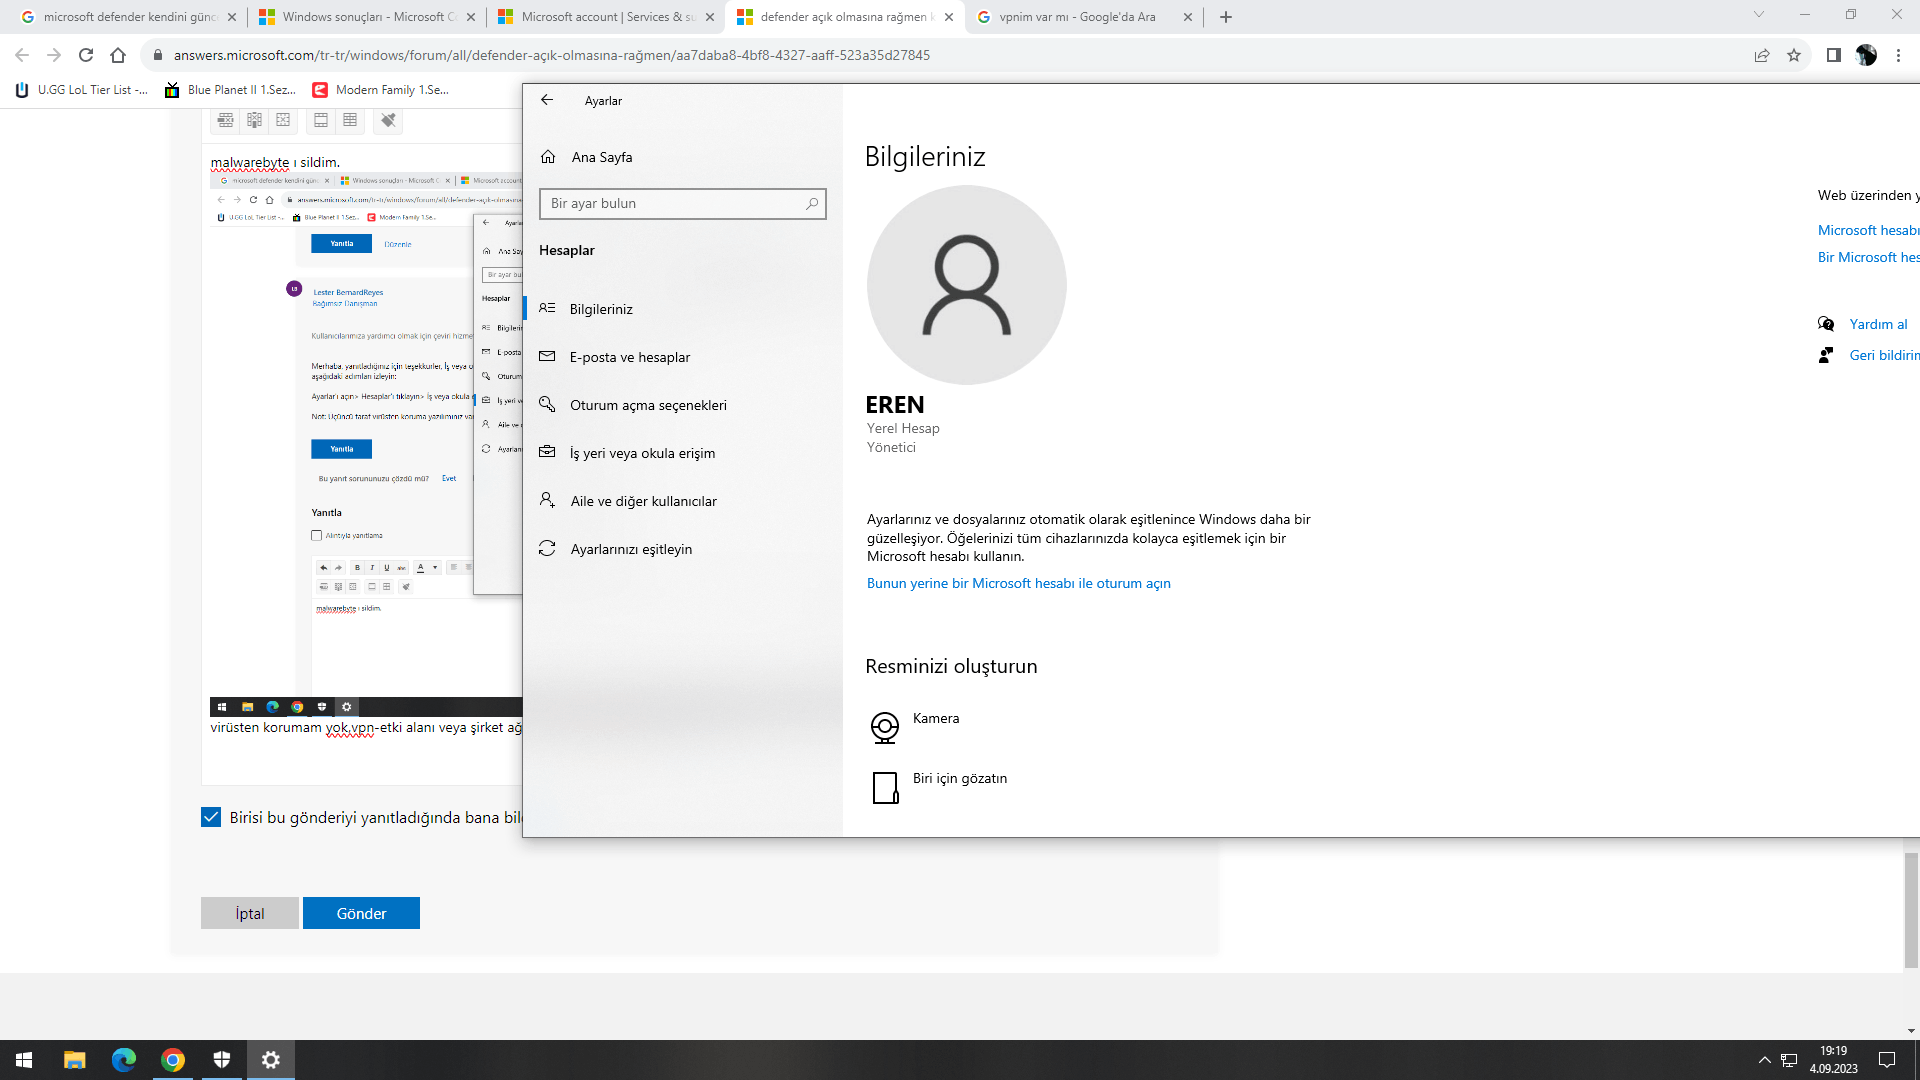Reload the current Chrome page

86,55
